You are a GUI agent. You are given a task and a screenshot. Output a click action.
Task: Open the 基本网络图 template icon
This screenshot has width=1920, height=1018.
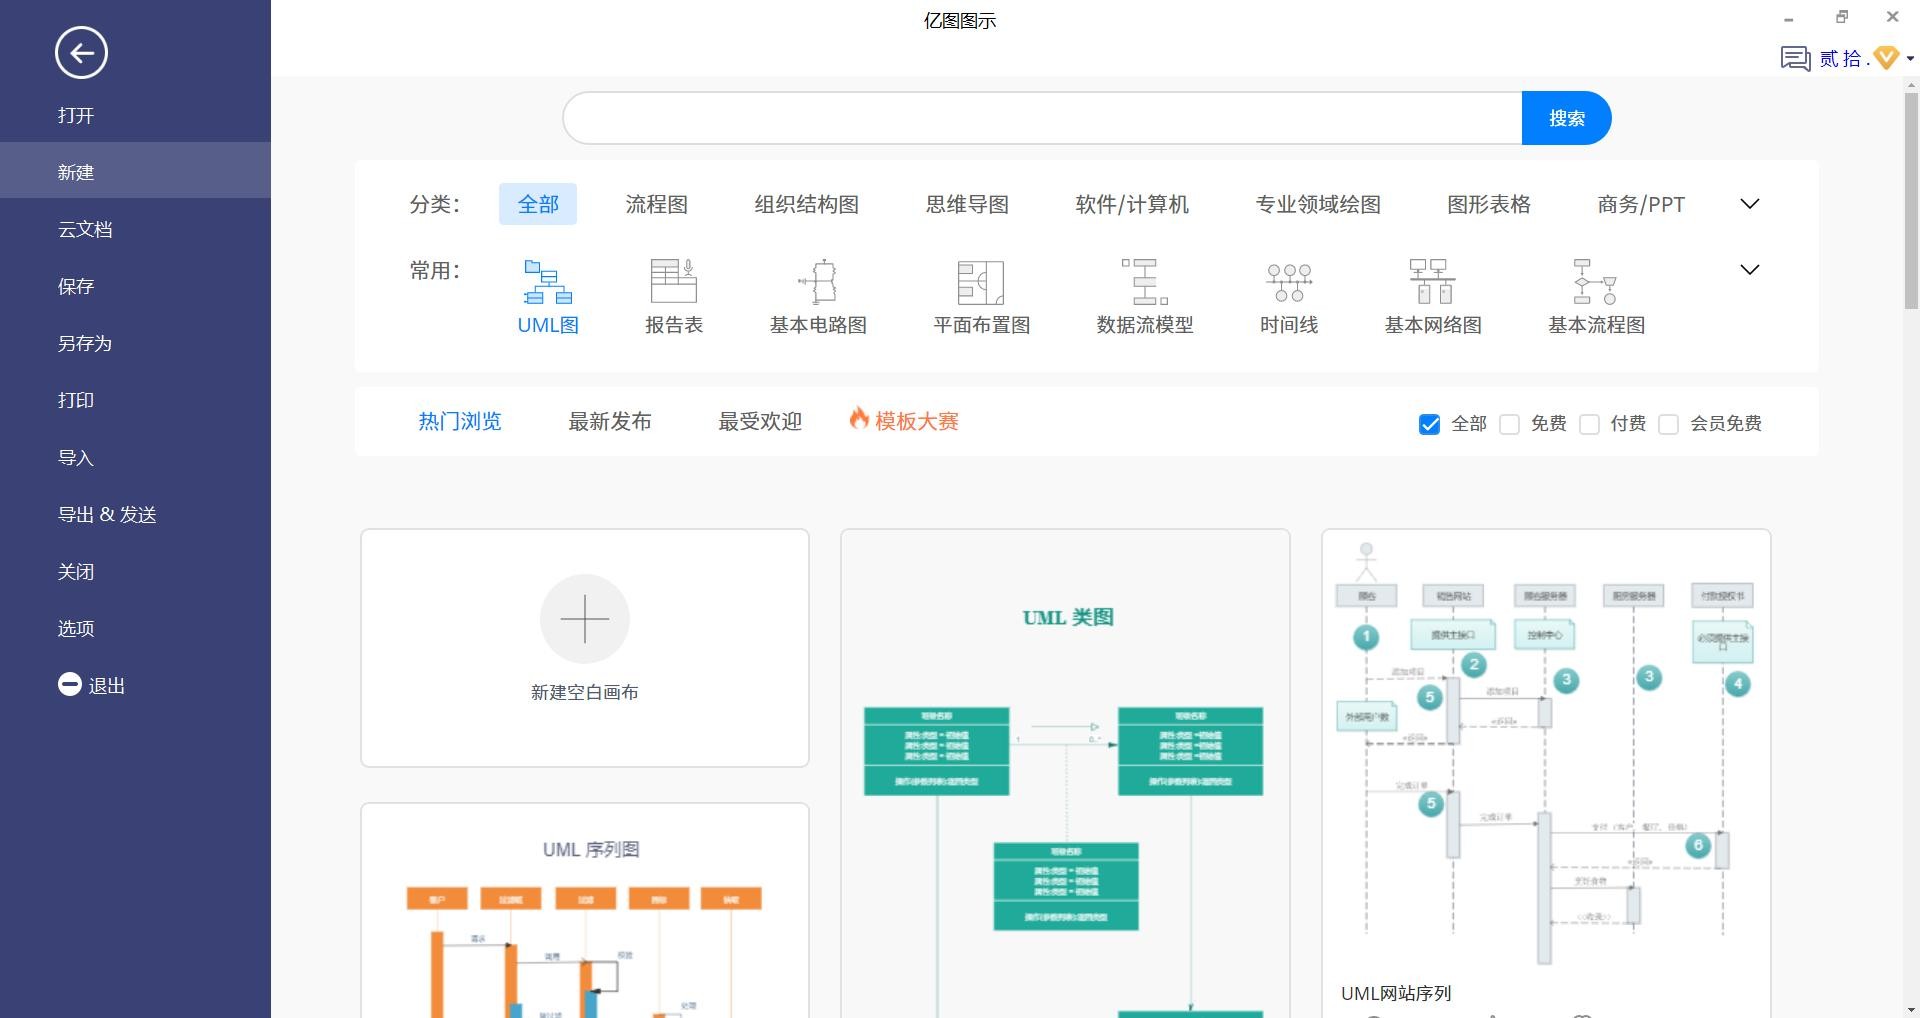click(1432, 283)
